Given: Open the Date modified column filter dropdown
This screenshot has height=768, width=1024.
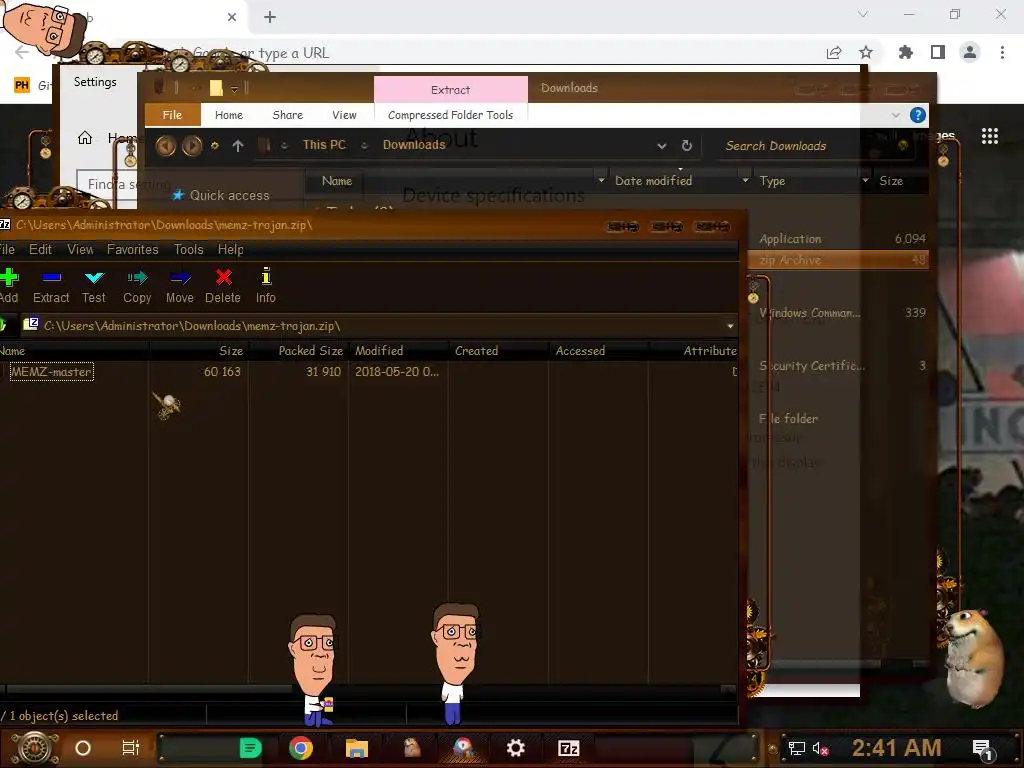Looking at the screenshot, I should coord(745,181).
